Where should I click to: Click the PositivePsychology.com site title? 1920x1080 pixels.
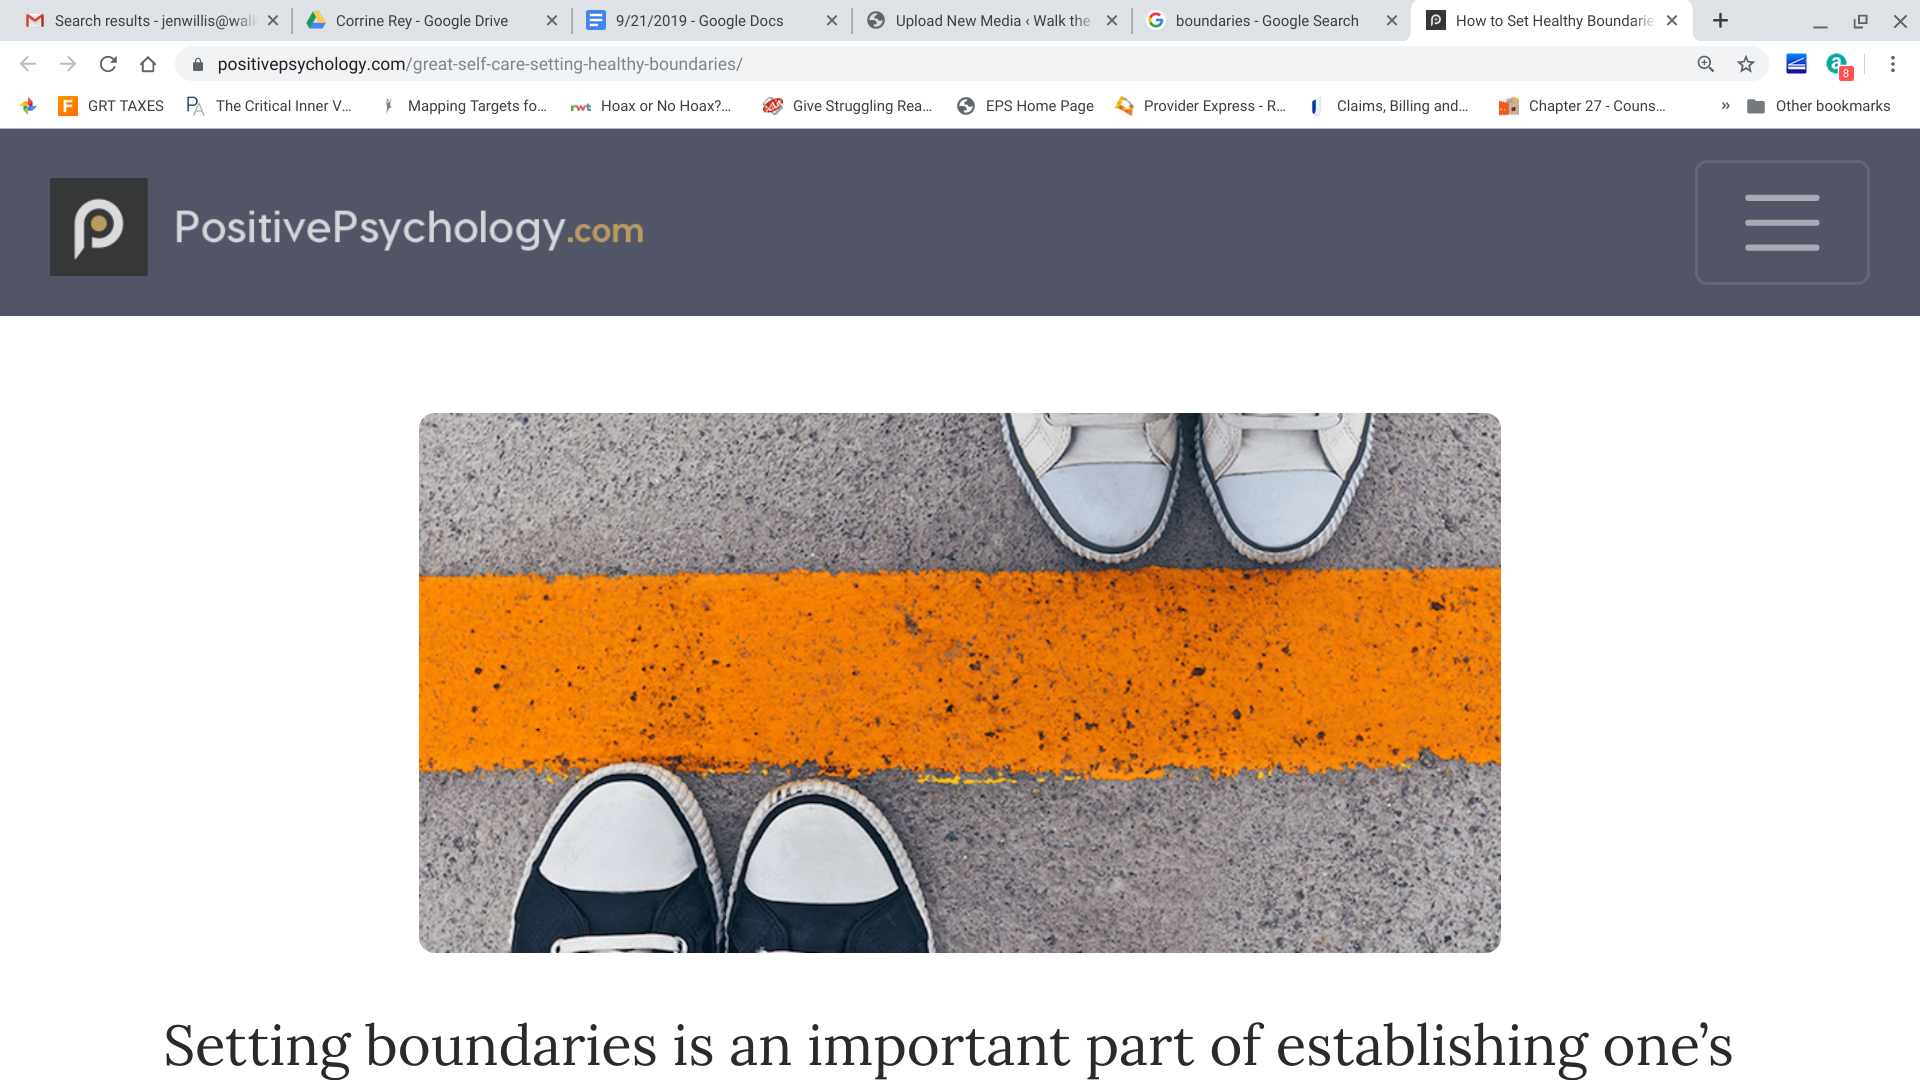pyautogui.click(x=409, y=228)
